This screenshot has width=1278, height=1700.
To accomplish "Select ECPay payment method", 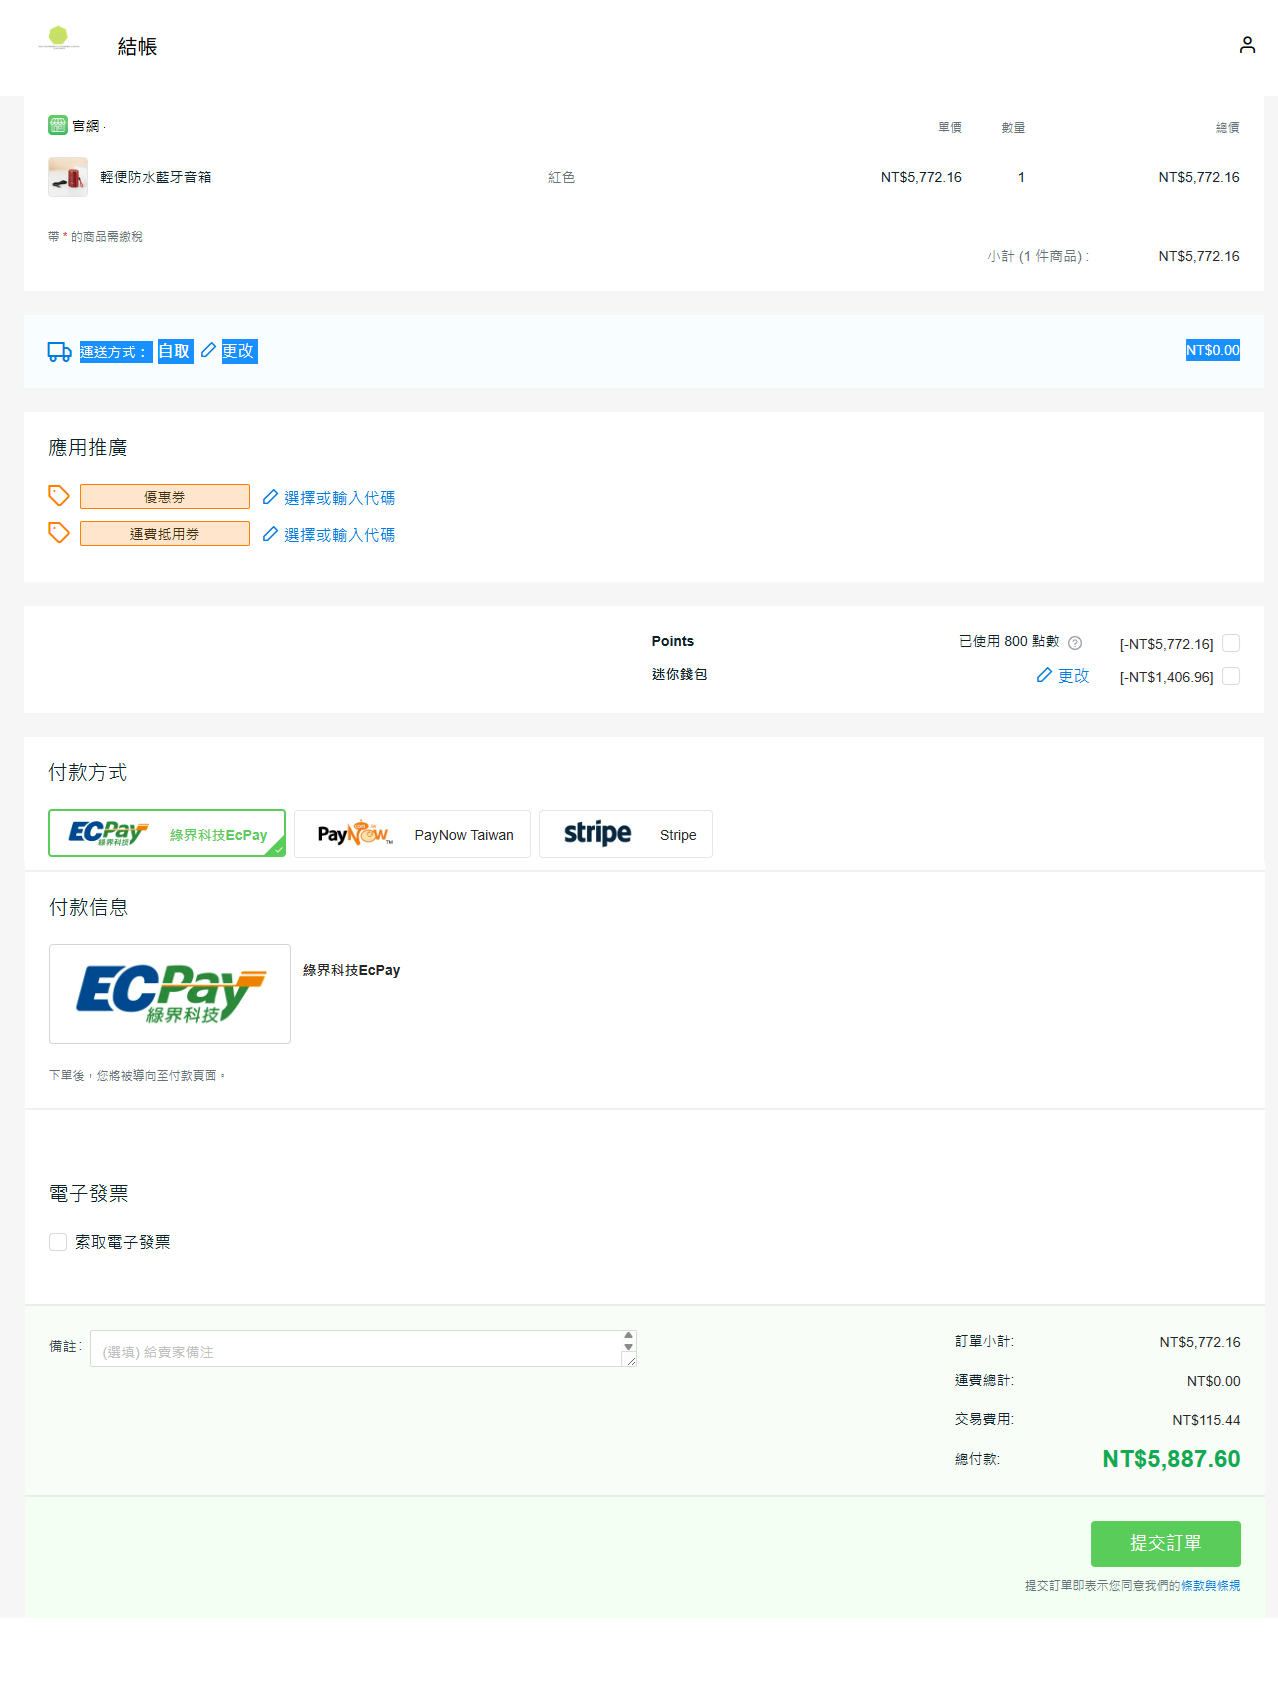I will point(167,834).
